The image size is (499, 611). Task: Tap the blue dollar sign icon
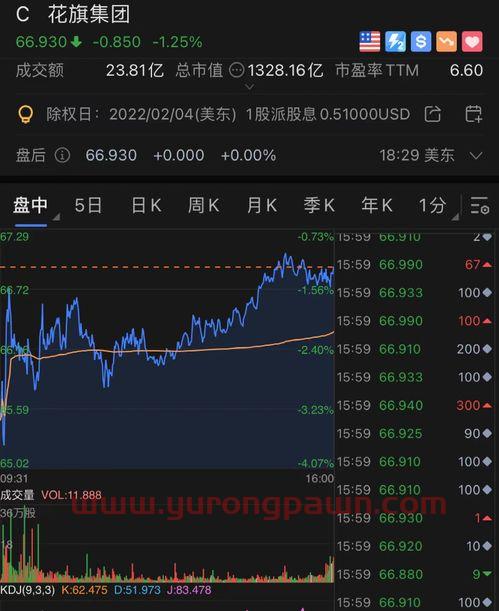coord(421,42)
